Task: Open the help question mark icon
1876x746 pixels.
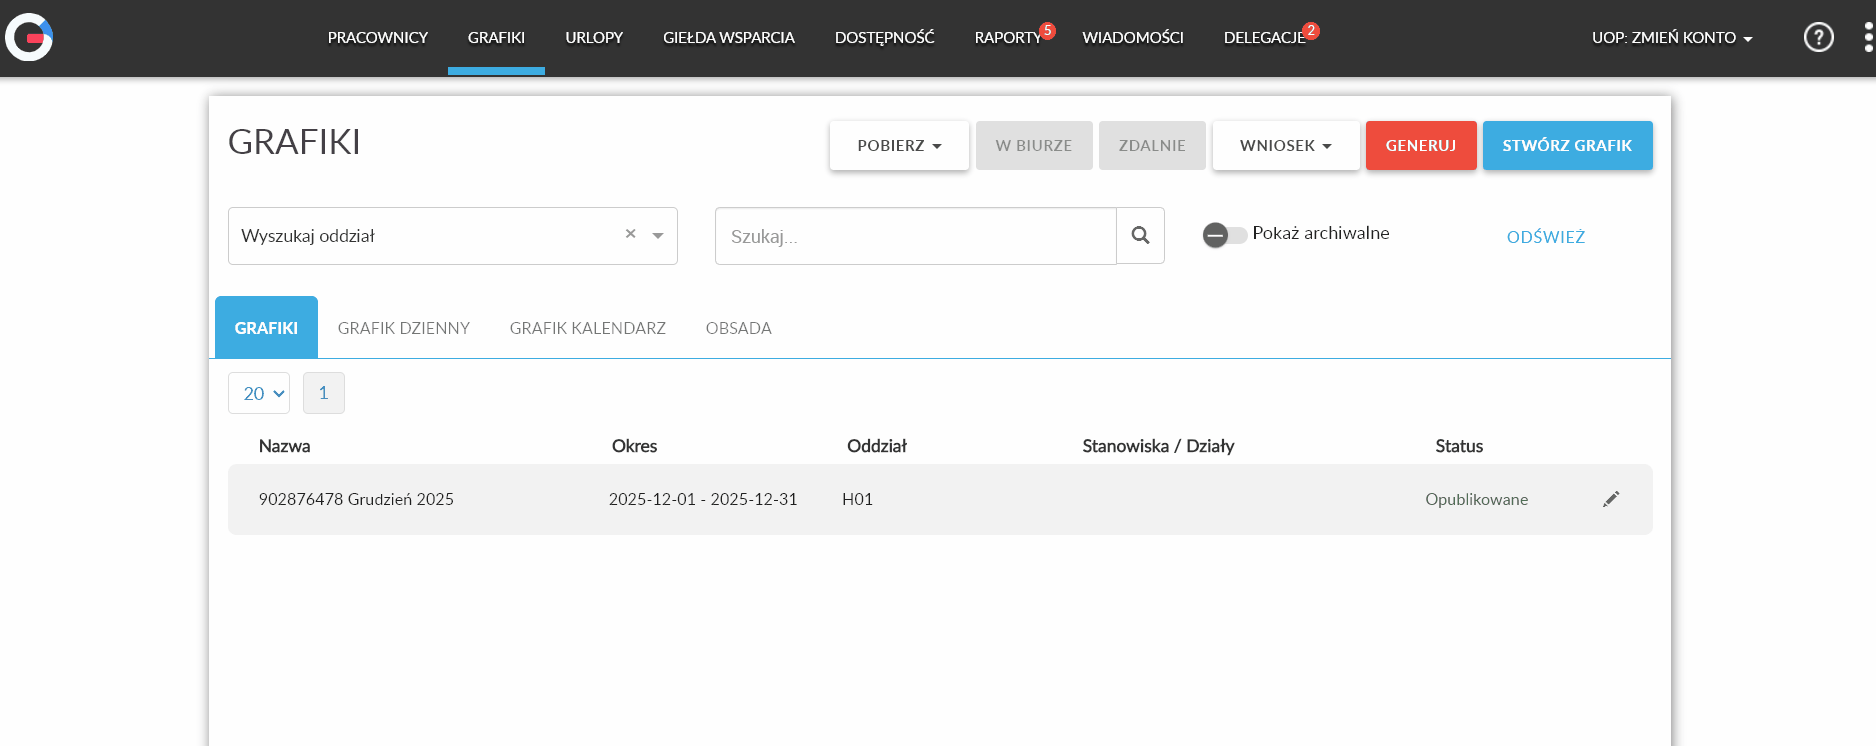Action: coord(1818,38)
